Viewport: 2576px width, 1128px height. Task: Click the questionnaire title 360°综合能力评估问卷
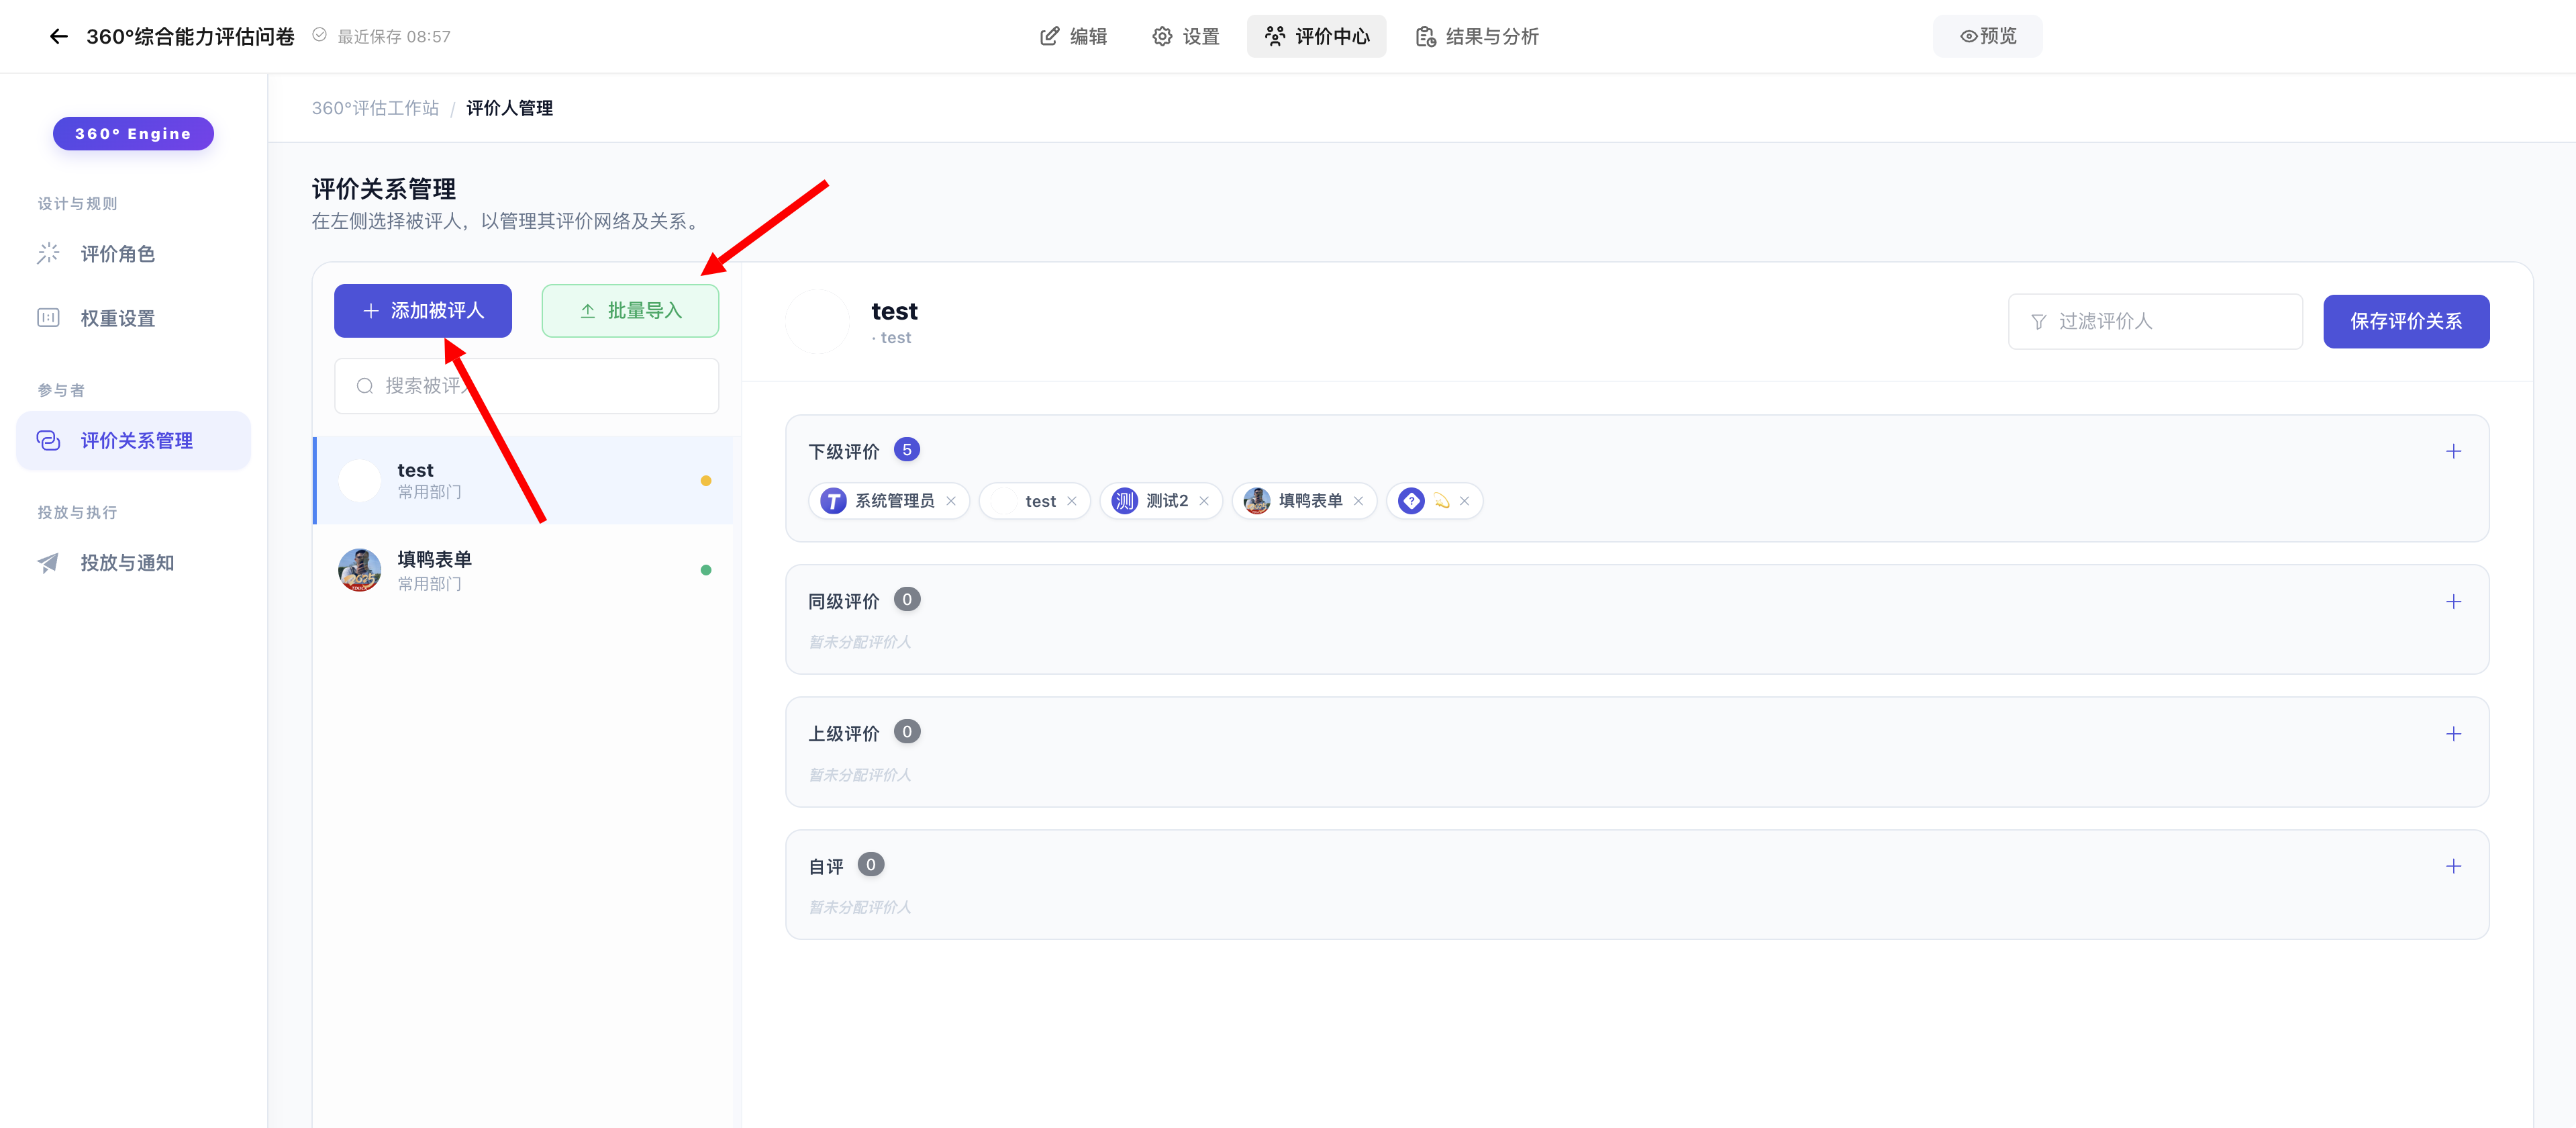click(x=190, y=37)
